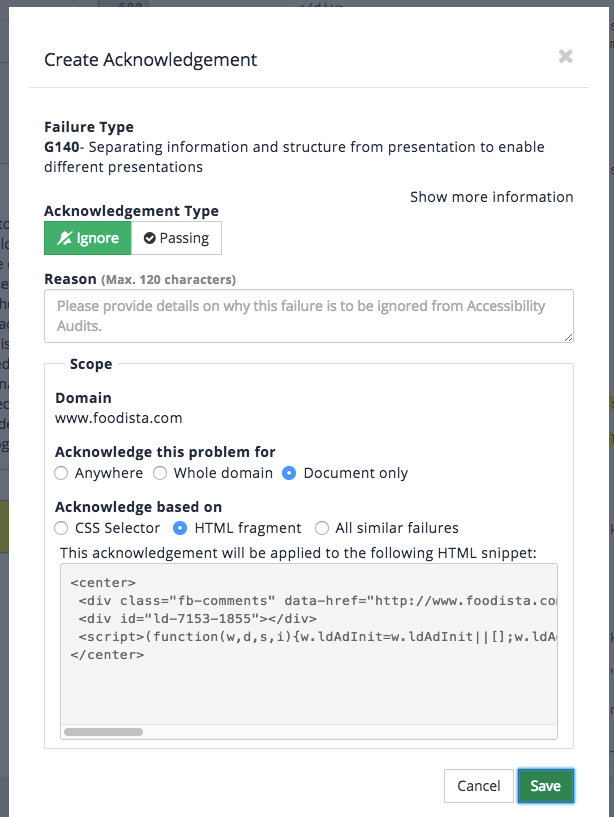Viewport: 614px width, 817px height.
Task: Choose All similar failures option
Action: (322, 528)
